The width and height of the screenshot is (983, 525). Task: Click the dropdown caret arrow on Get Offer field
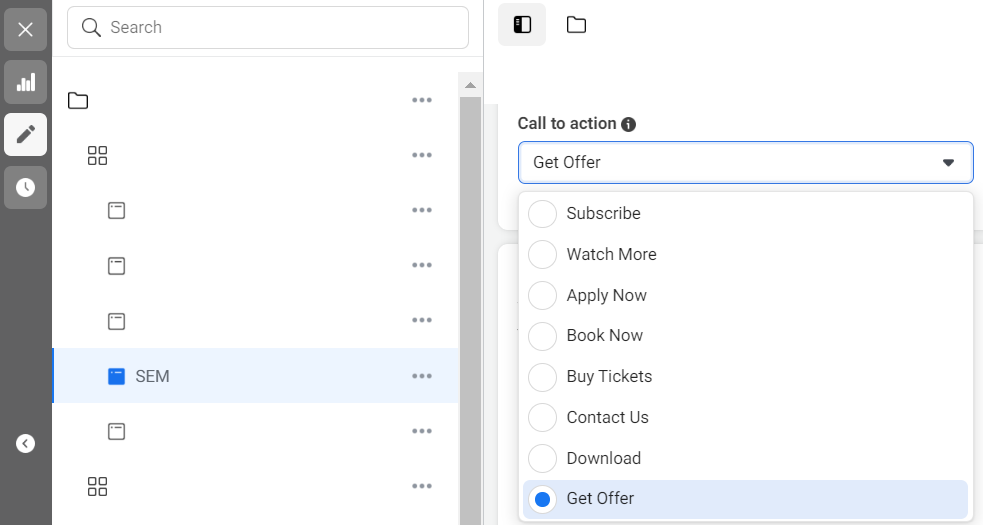point(948,162)
